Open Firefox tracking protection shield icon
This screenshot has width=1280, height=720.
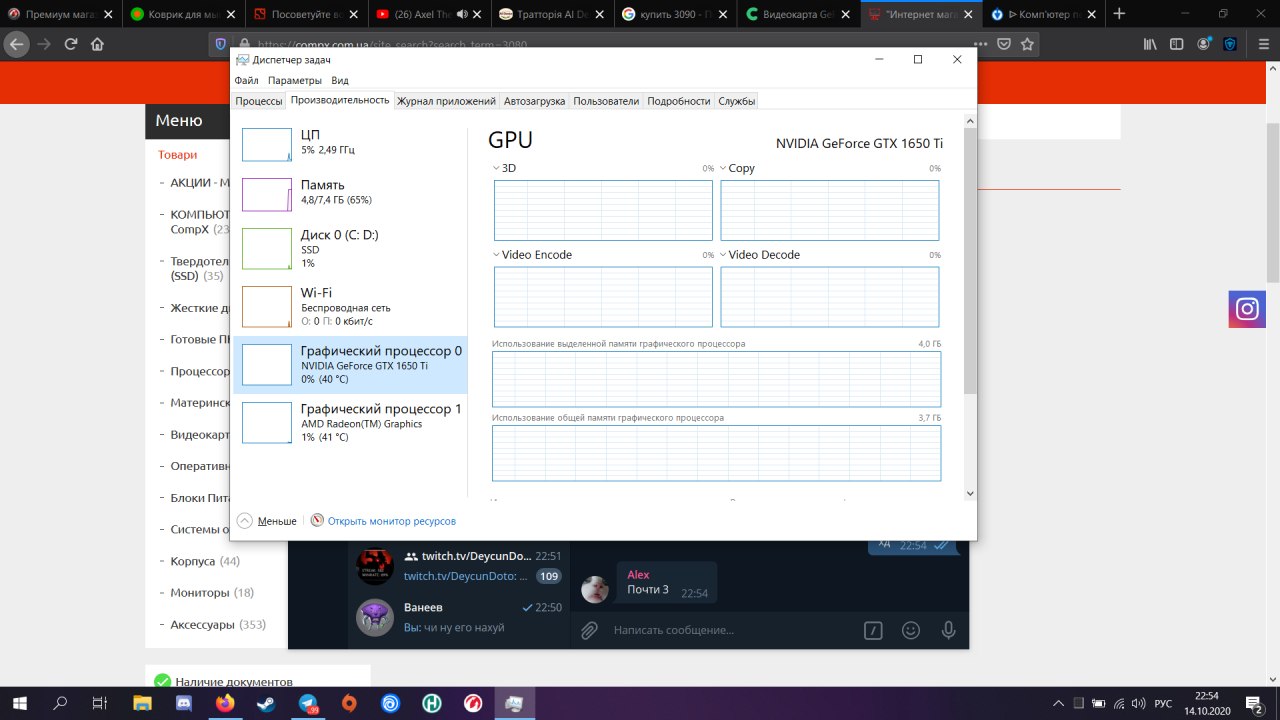[x=220, y=44]
